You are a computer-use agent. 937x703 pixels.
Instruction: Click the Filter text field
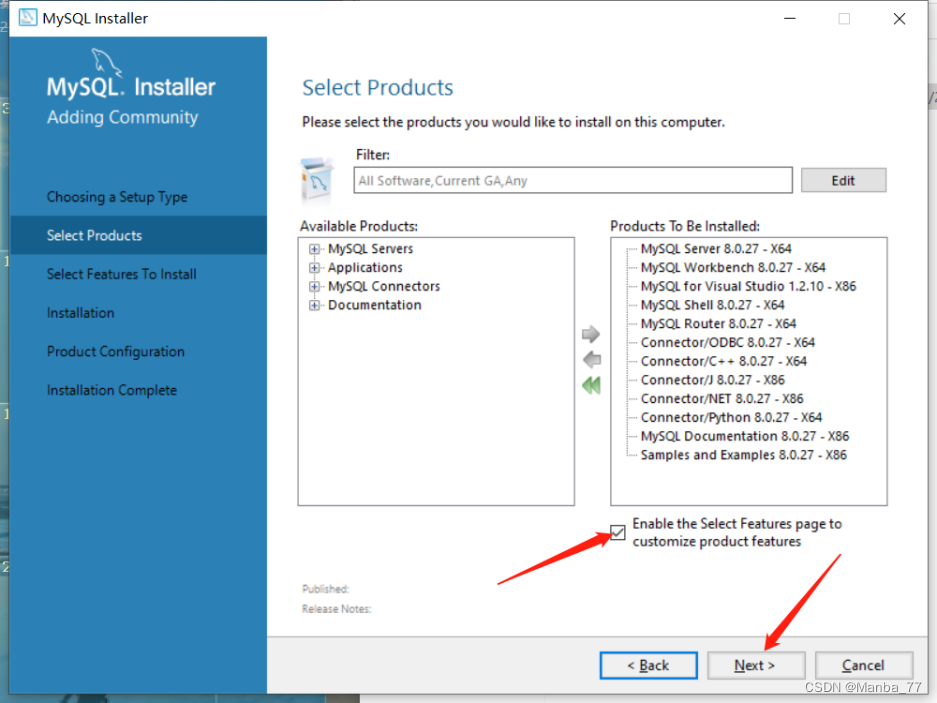(573, 181)
